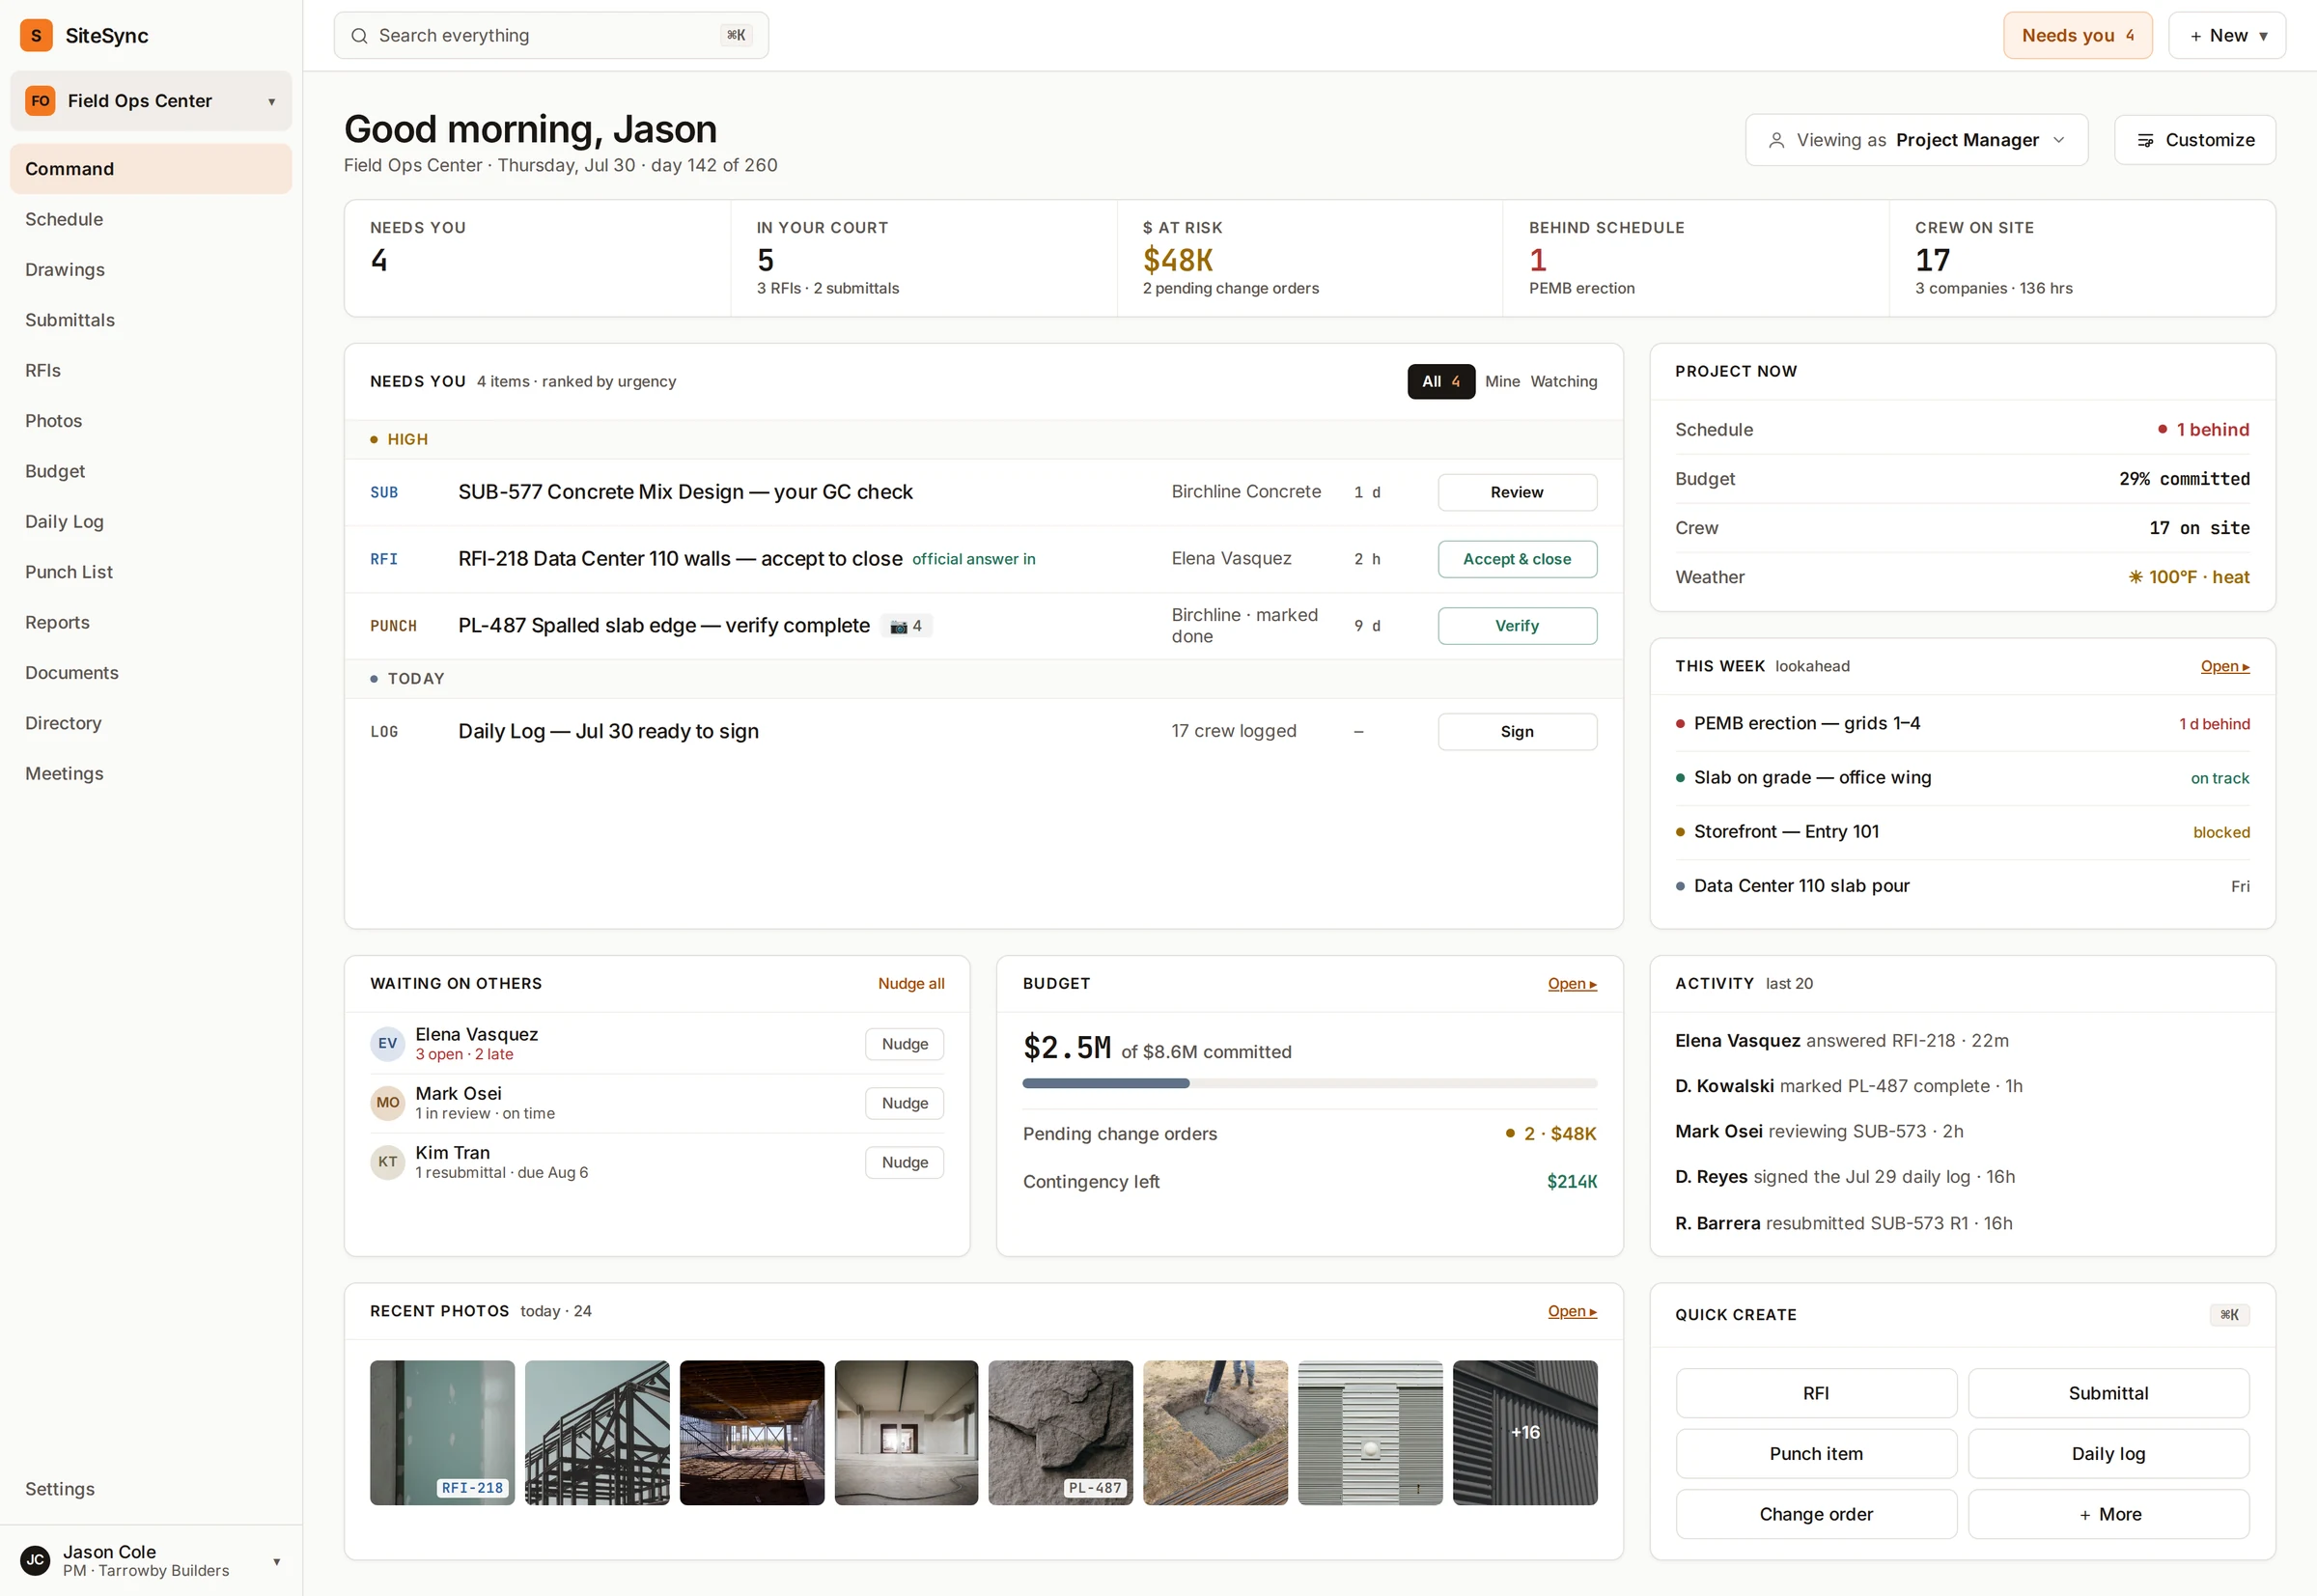Click the person icon beside Viewing as
Viewport: 2317px width, 1596px height.
click(x=1776, y=140)
